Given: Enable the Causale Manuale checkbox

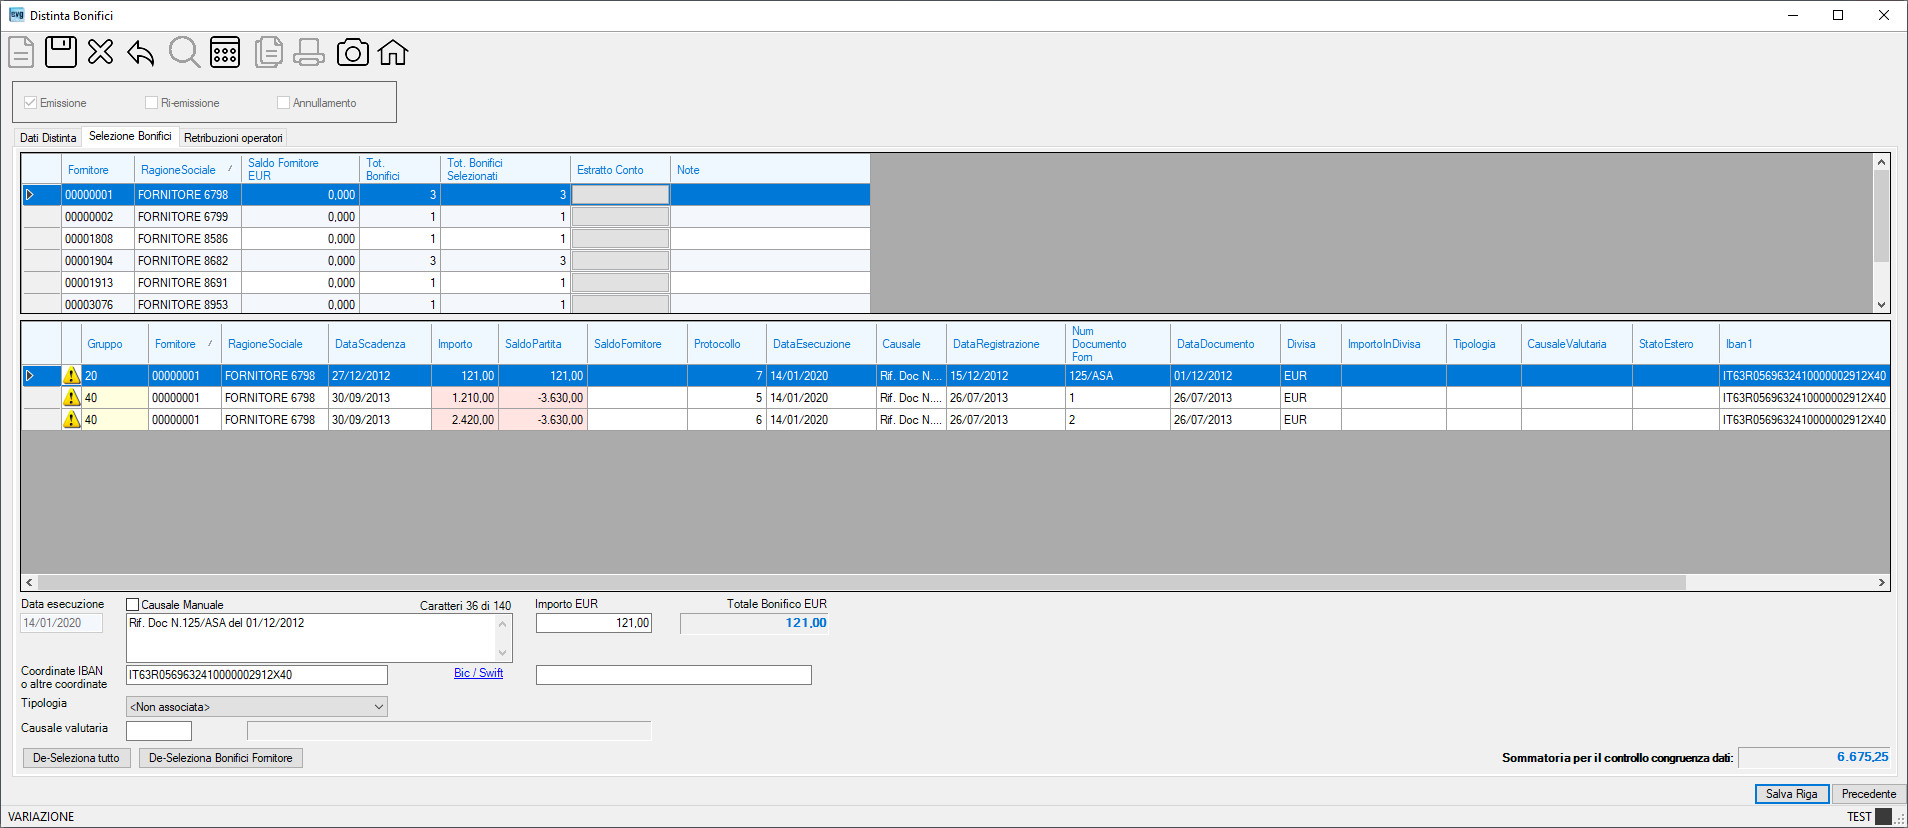Looking at the screenshot, I should (x=132, y=605).
